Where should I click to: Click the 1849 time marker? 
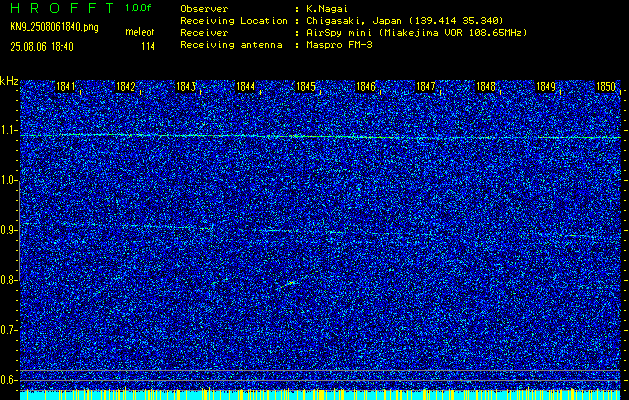tap(546, 87)
